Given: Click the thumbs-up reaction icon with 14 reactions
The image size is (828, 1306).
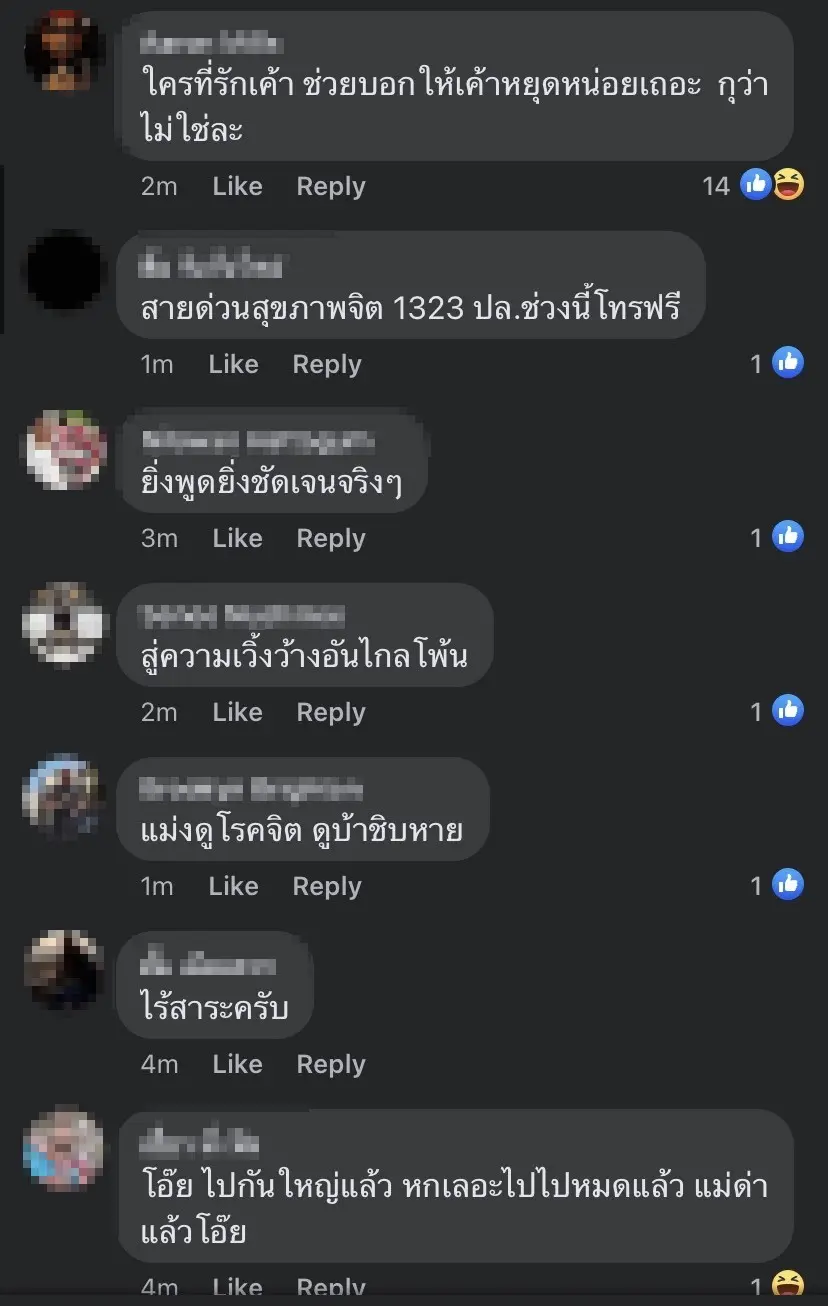Looking at the screenshot, I should click(x=757, y=184).
